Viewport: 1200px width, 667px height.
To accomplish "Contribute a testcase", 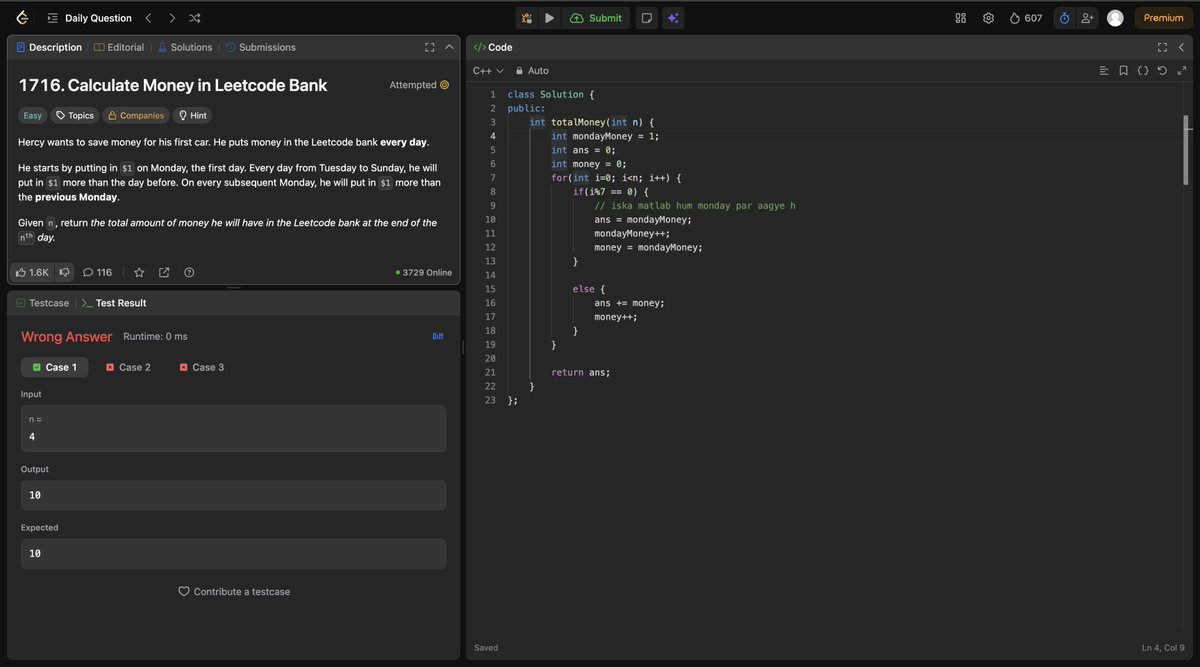I will click(x=234, y=592).
